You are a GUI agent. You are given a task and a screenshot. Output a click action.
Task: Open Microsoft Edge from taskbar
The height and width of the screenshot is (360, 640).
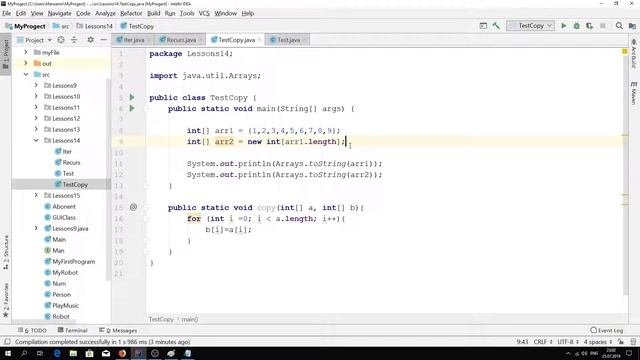[57, 353]
